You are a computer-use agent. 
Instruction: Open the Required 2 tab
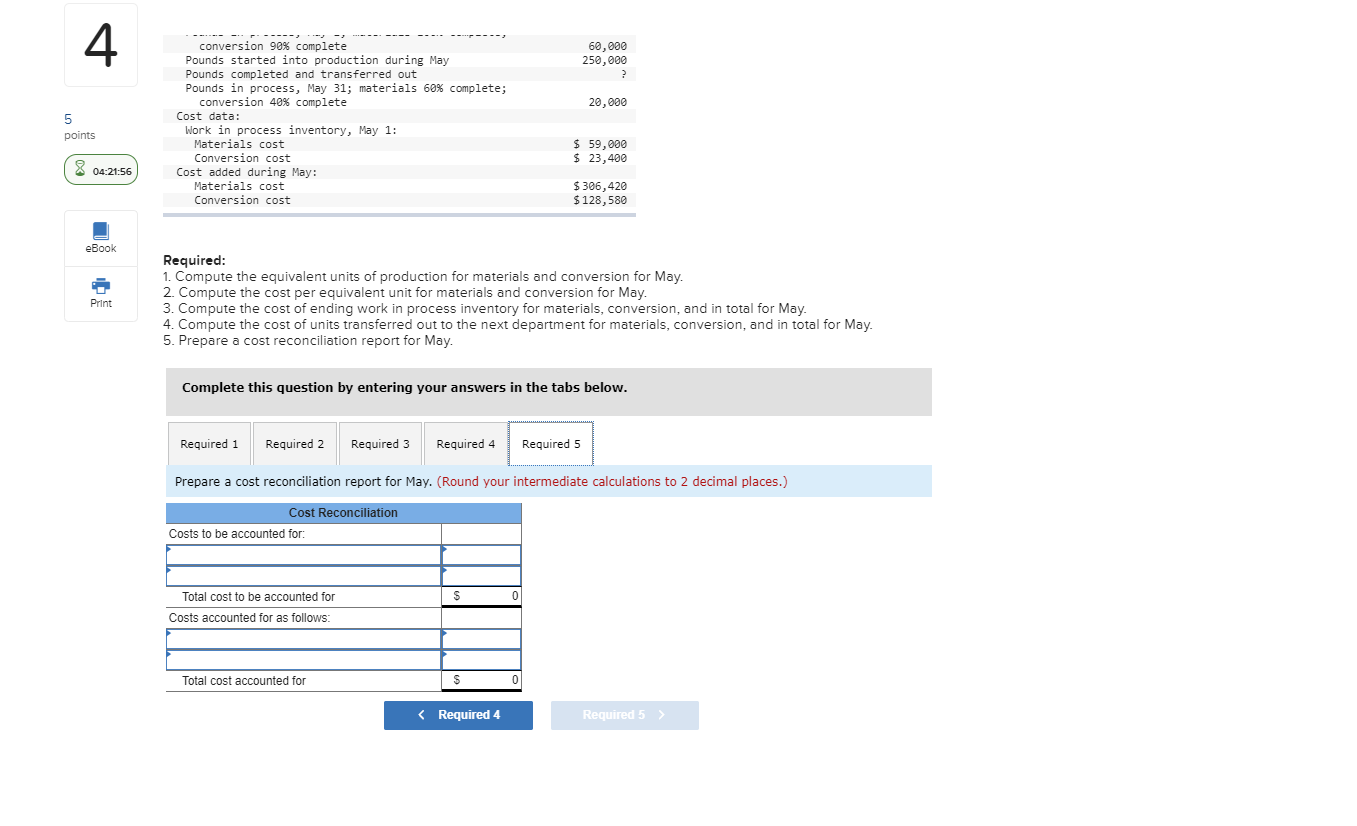tap(294, 443)
